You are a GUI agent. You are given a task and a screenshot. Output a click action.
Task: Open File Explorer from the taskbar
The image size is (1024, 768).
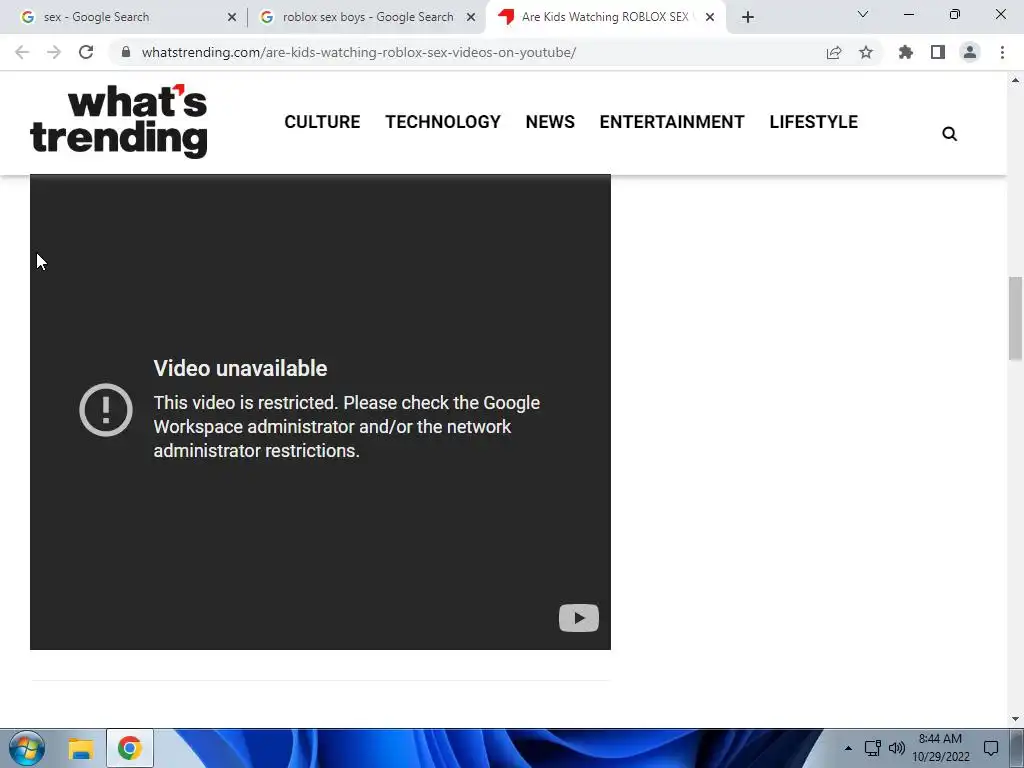click(81, 748)
